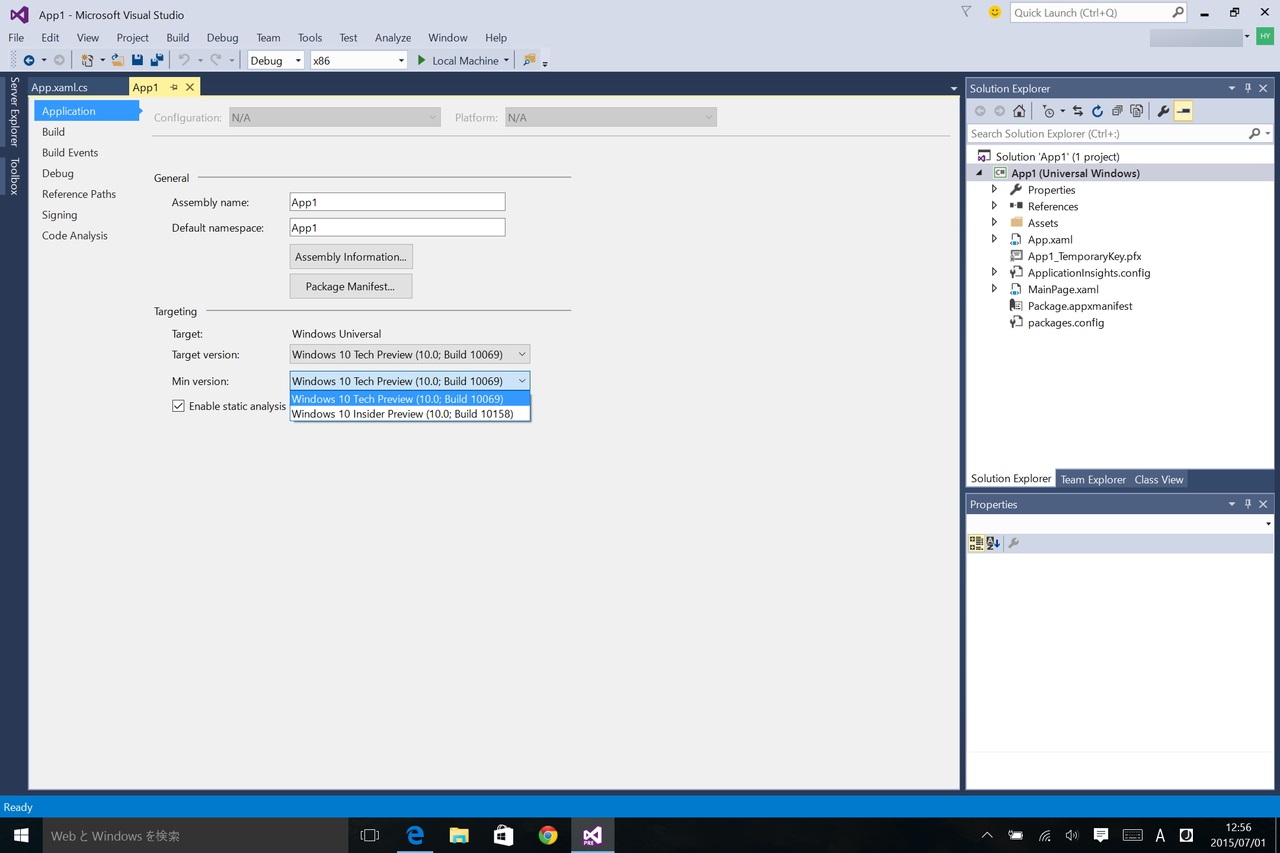Collapse All items in Solution Explorer
This screenshot has width=1280, height=853.
coord(1117,111)
